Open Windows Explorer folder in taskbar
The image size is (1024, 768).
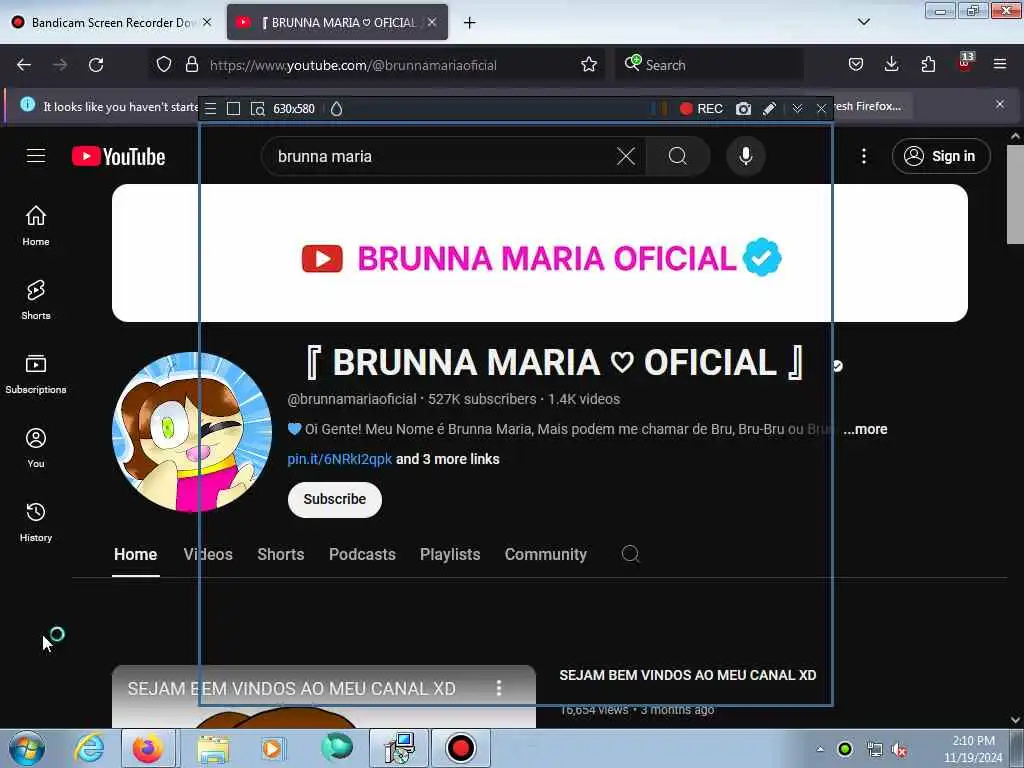pos(213,748)
